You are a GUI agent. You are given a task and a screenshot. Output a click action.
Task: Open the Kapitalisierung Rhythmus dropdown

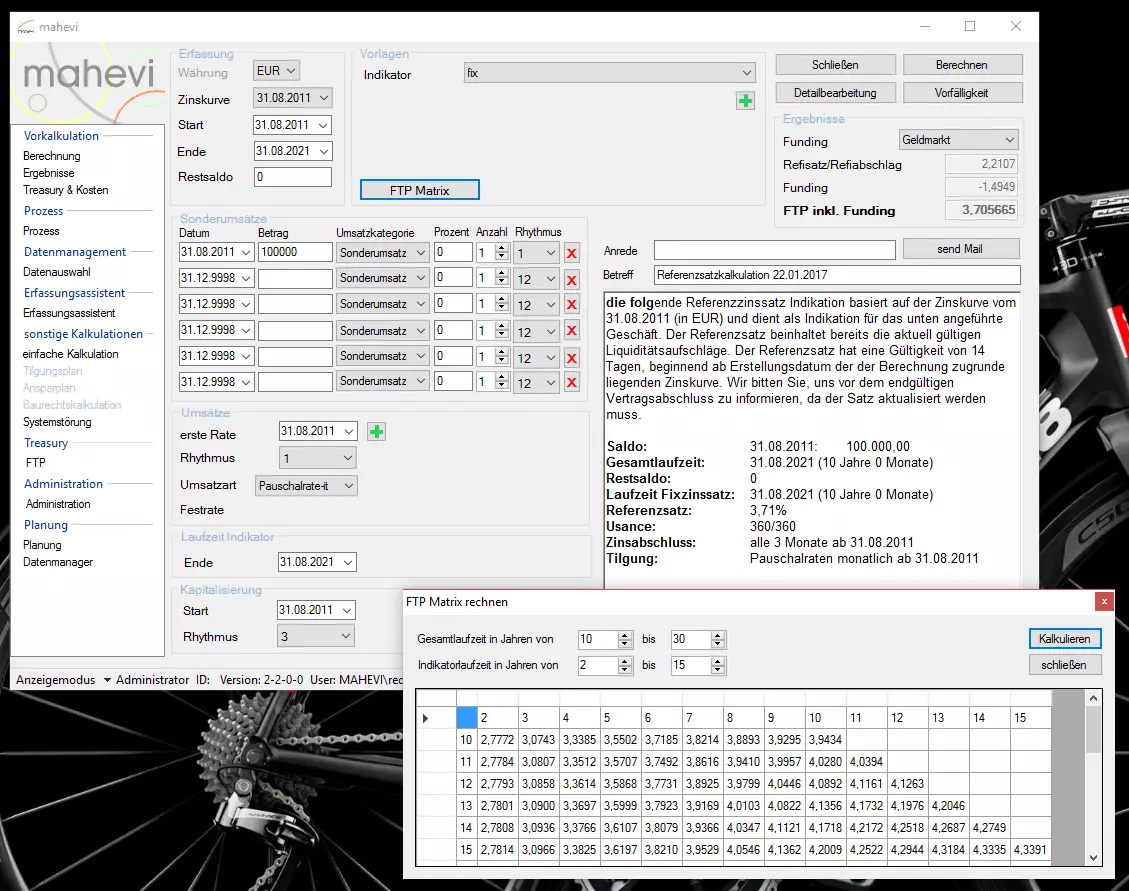tap(346, 636)
